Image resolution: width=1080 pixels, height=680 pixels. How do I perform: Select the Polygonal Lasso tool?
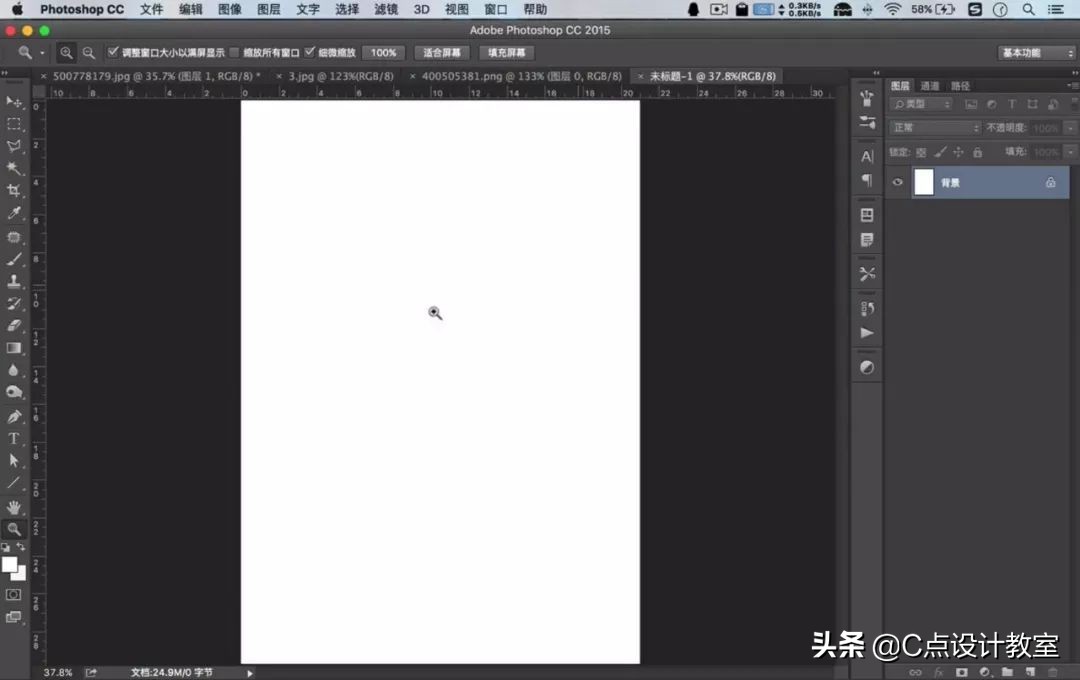[x=14, y=146]
